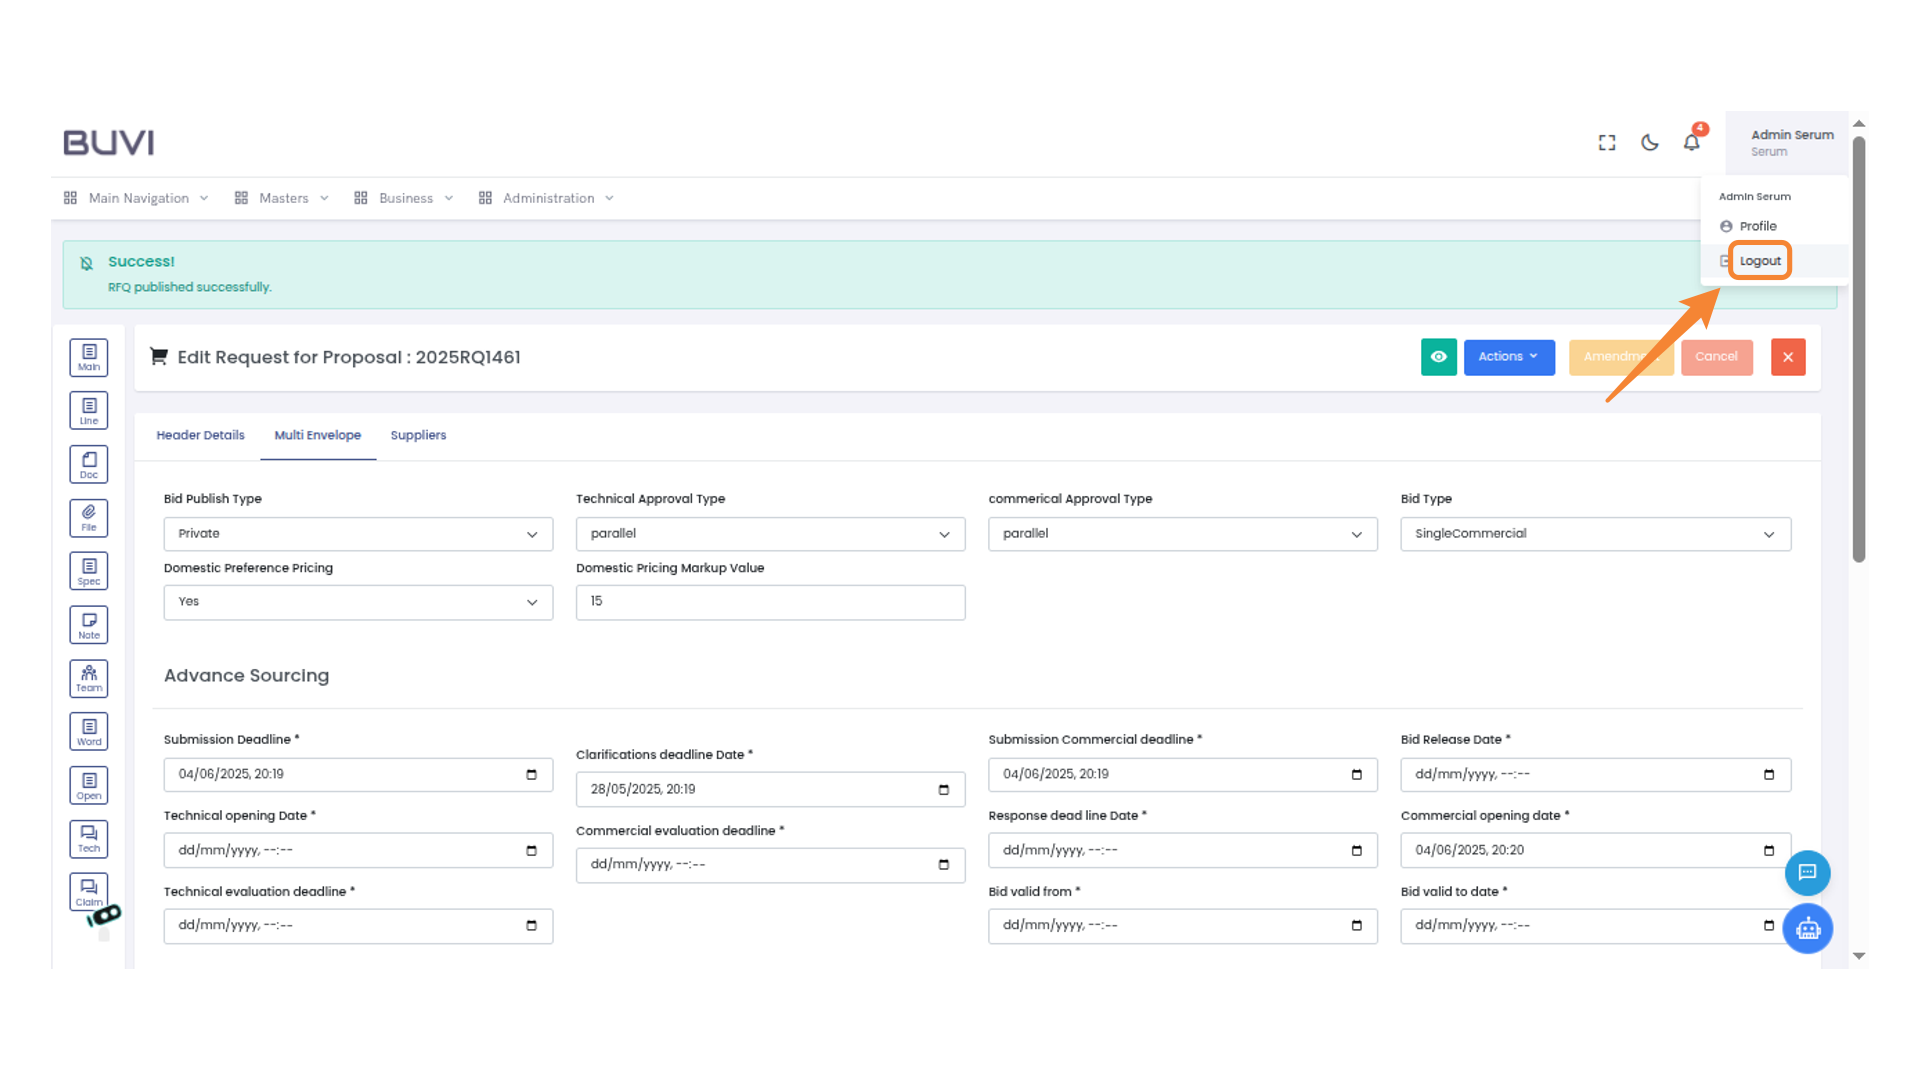Expand the Actions dropdown button
Viewport: 1920px width, 1080px height.
tap(1508, 357)
